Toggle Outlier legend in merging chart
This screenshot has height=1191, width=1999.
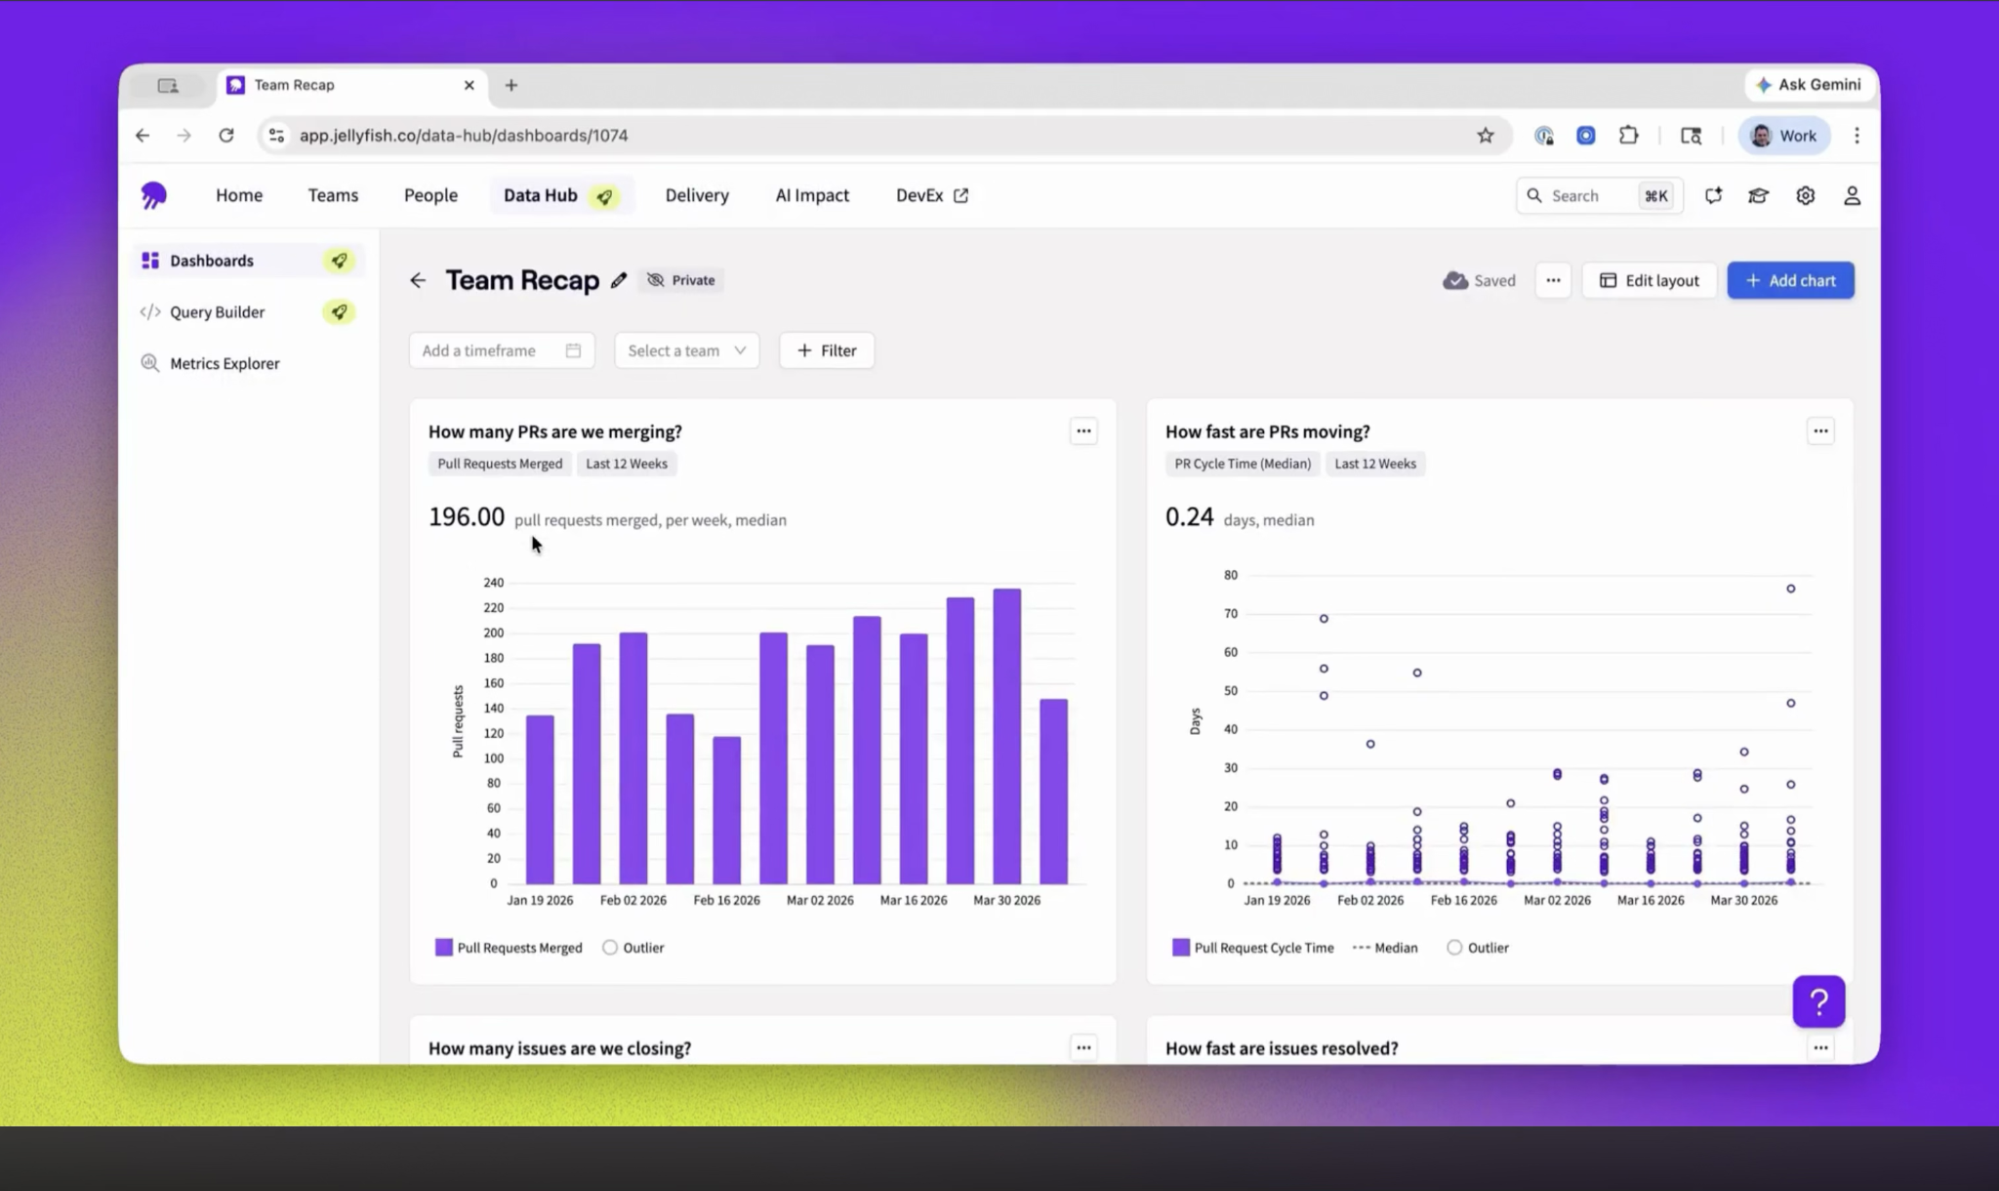click(x=633, y=947)
